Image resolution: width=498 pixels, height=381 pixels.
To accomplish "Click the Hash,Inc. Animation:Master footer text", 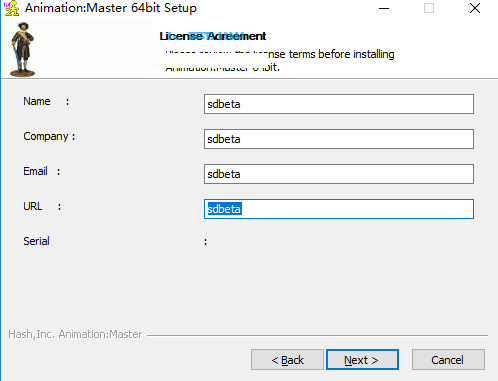I will point(75,334).
